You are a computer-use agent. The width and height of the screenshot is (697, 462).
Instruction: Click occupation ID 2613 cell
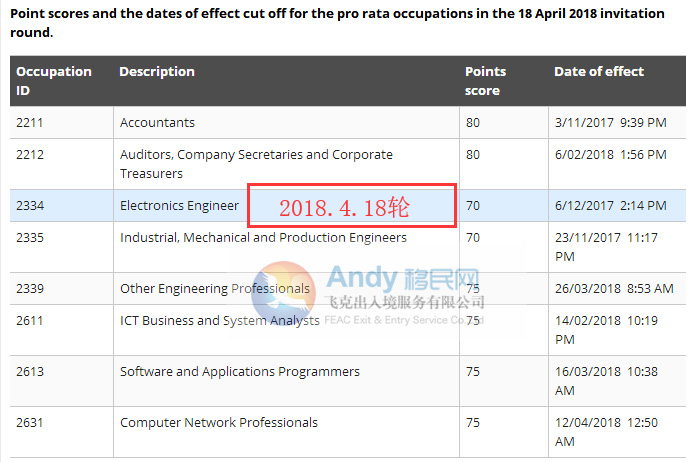coord(30,372)
